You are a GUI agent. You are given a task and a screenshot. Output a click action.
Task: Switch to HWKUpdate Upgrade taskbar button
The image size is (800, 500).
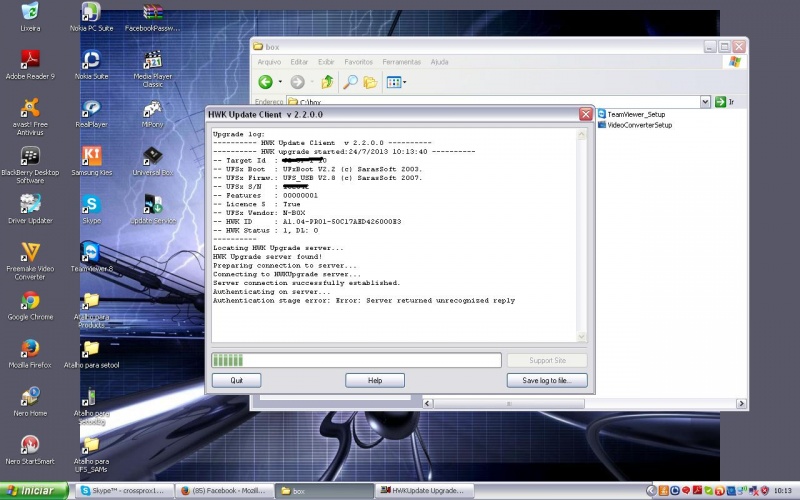(424, 491)
